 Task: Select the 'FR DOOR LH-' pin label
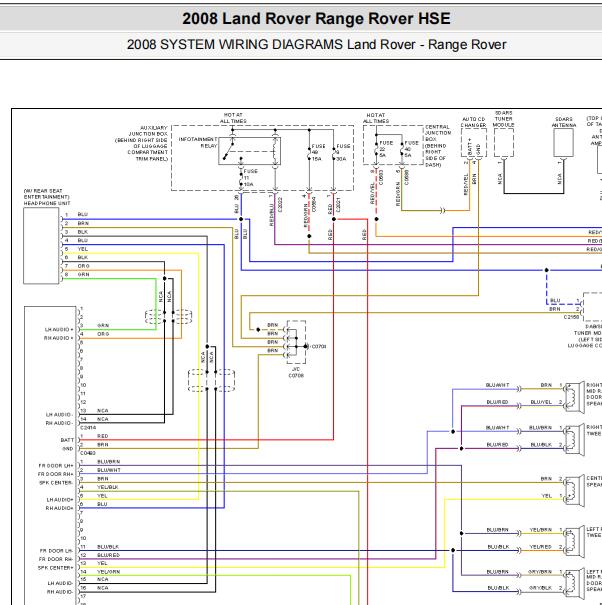tap(56, 551)
